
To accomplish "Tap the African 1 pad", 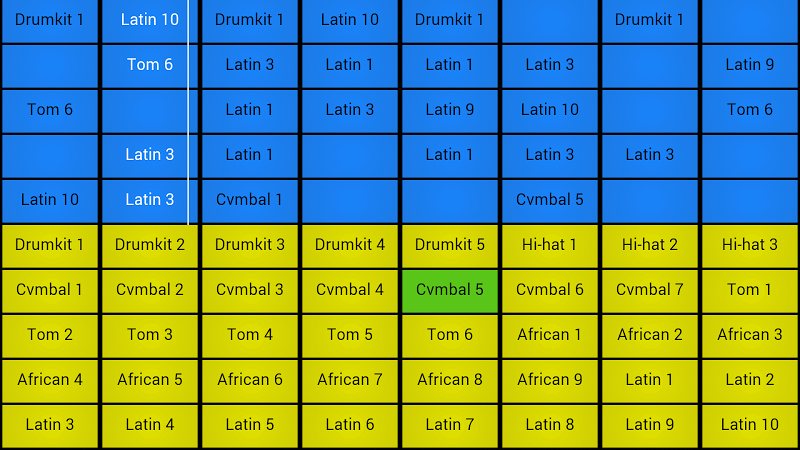I will tap(549, 335).
